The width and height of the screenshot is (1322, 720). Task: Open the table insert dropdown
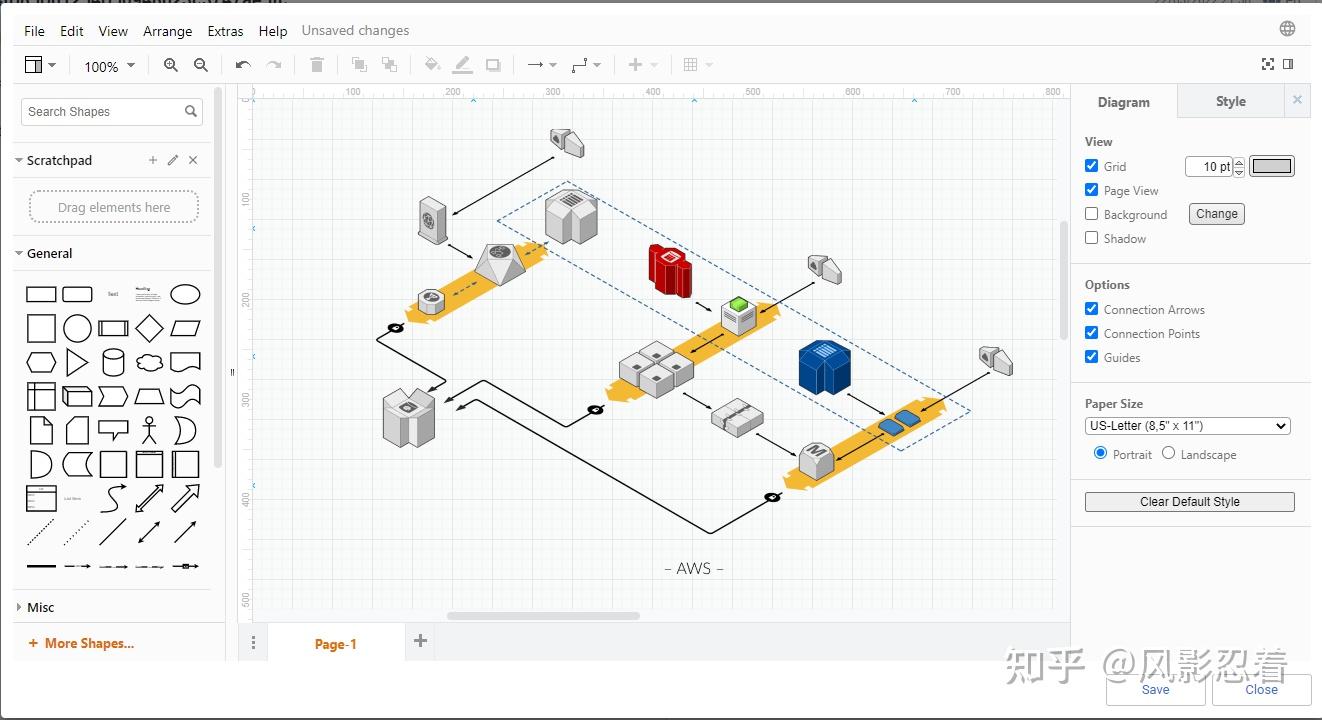click(697, 65)
